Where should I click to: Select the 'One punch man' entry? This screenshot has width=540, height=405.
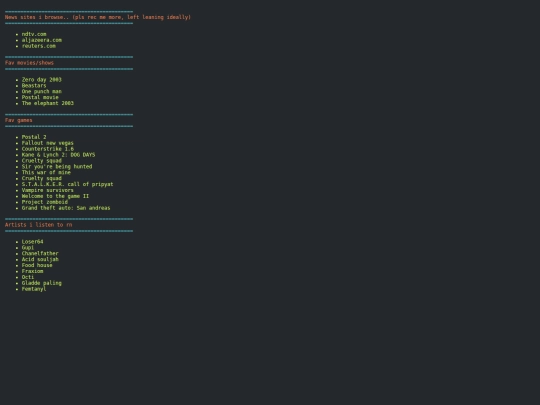[x=42, y=91]
